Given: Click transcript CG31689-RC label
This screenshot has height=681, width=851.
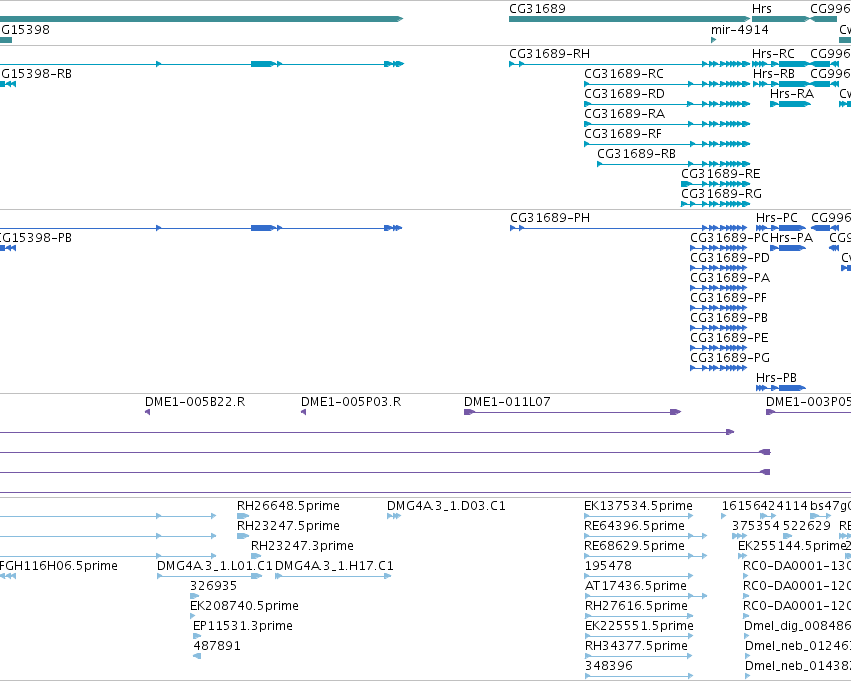Looking at the screenshot, I should 624,74.
